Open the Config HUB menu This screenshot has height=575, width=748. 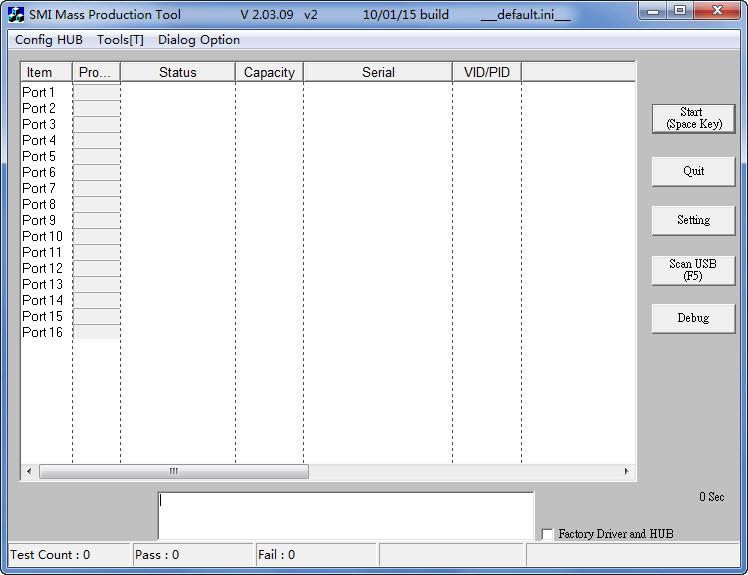coord(49,40)
